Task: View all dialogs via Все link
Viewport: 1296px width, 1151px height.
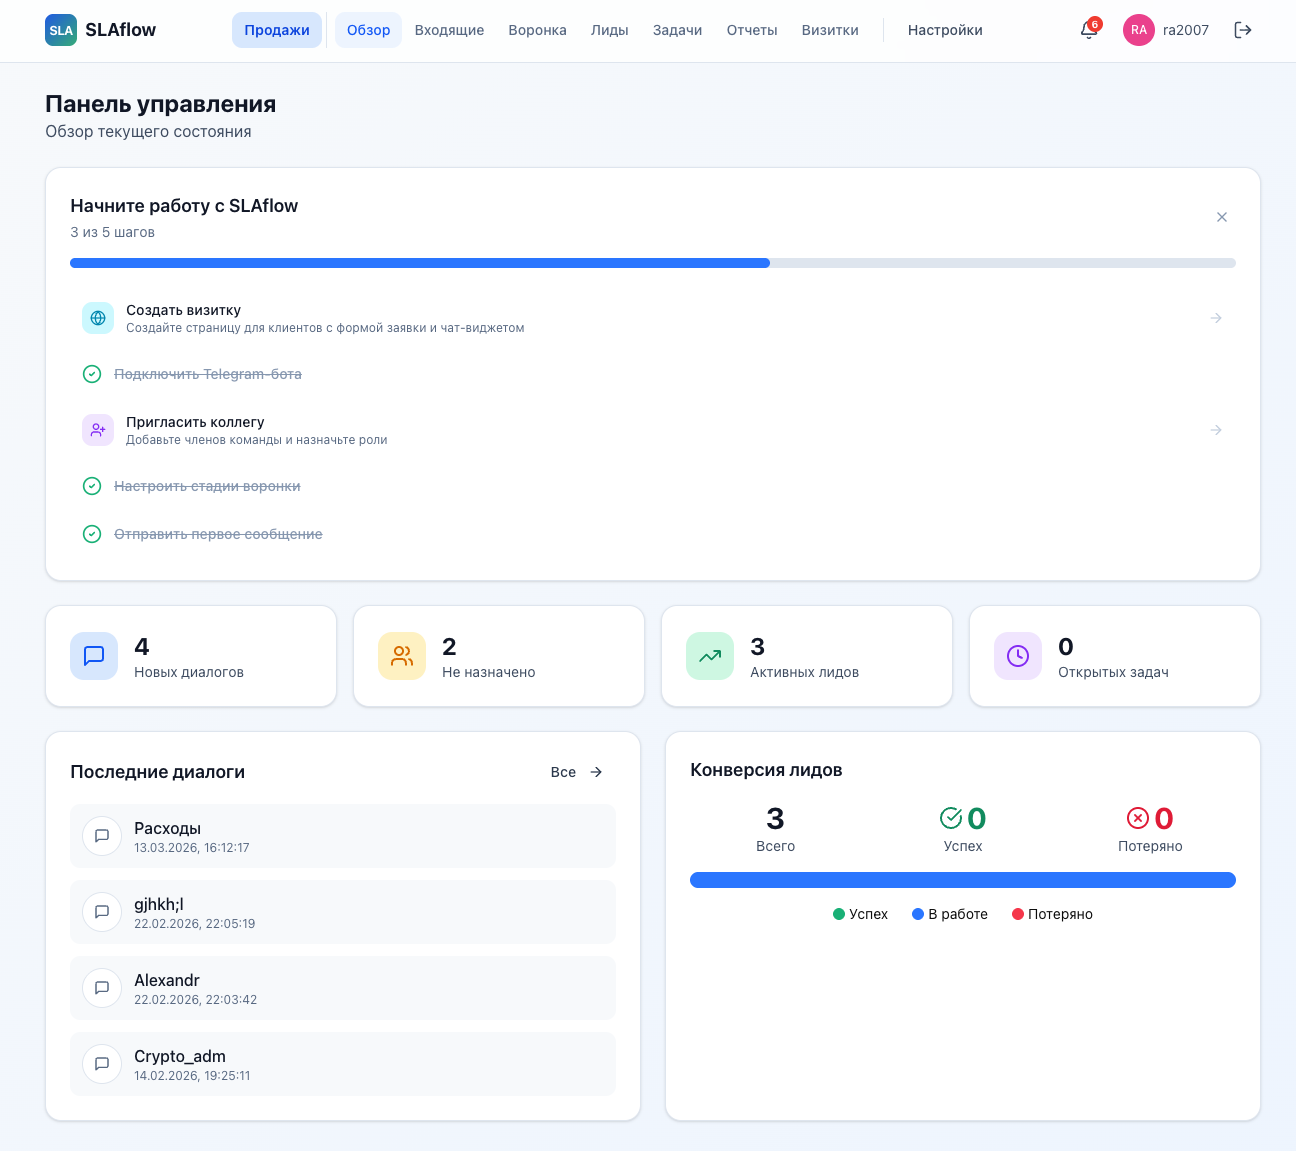Action: (576, 772)
